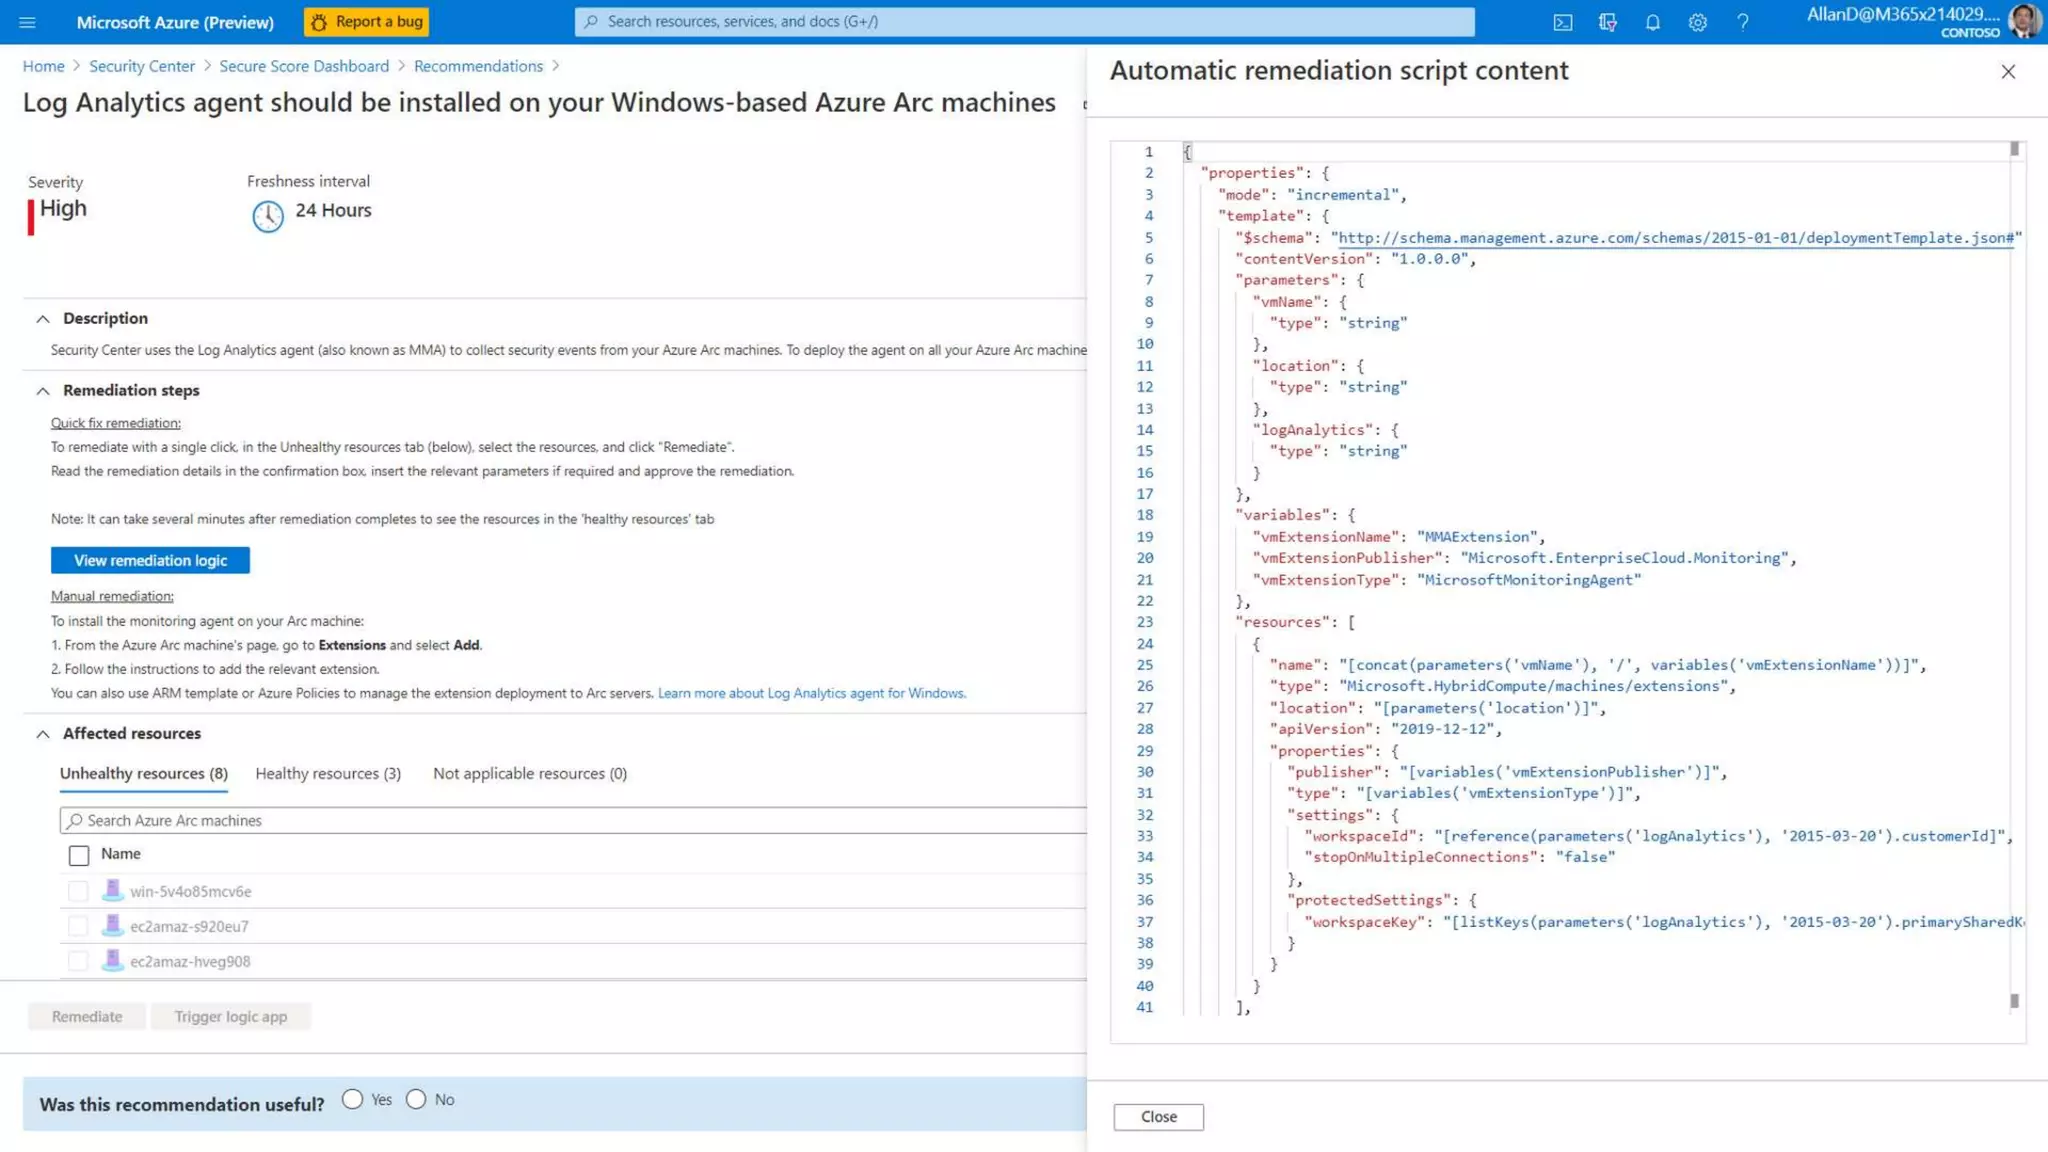Screen dimensions: 2048x1152
Task: Open the notifications bell
Action: point(1652,22)
